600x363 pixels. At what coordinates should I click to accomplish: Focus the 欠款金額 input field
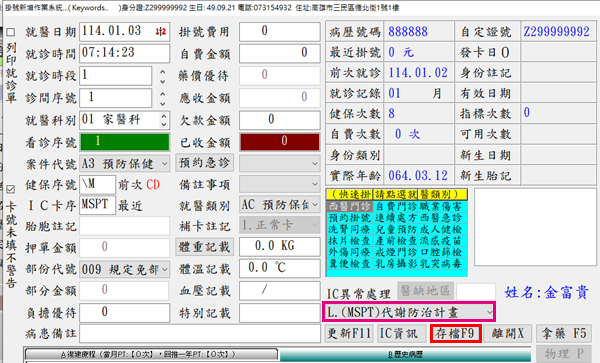pos(280,120)
